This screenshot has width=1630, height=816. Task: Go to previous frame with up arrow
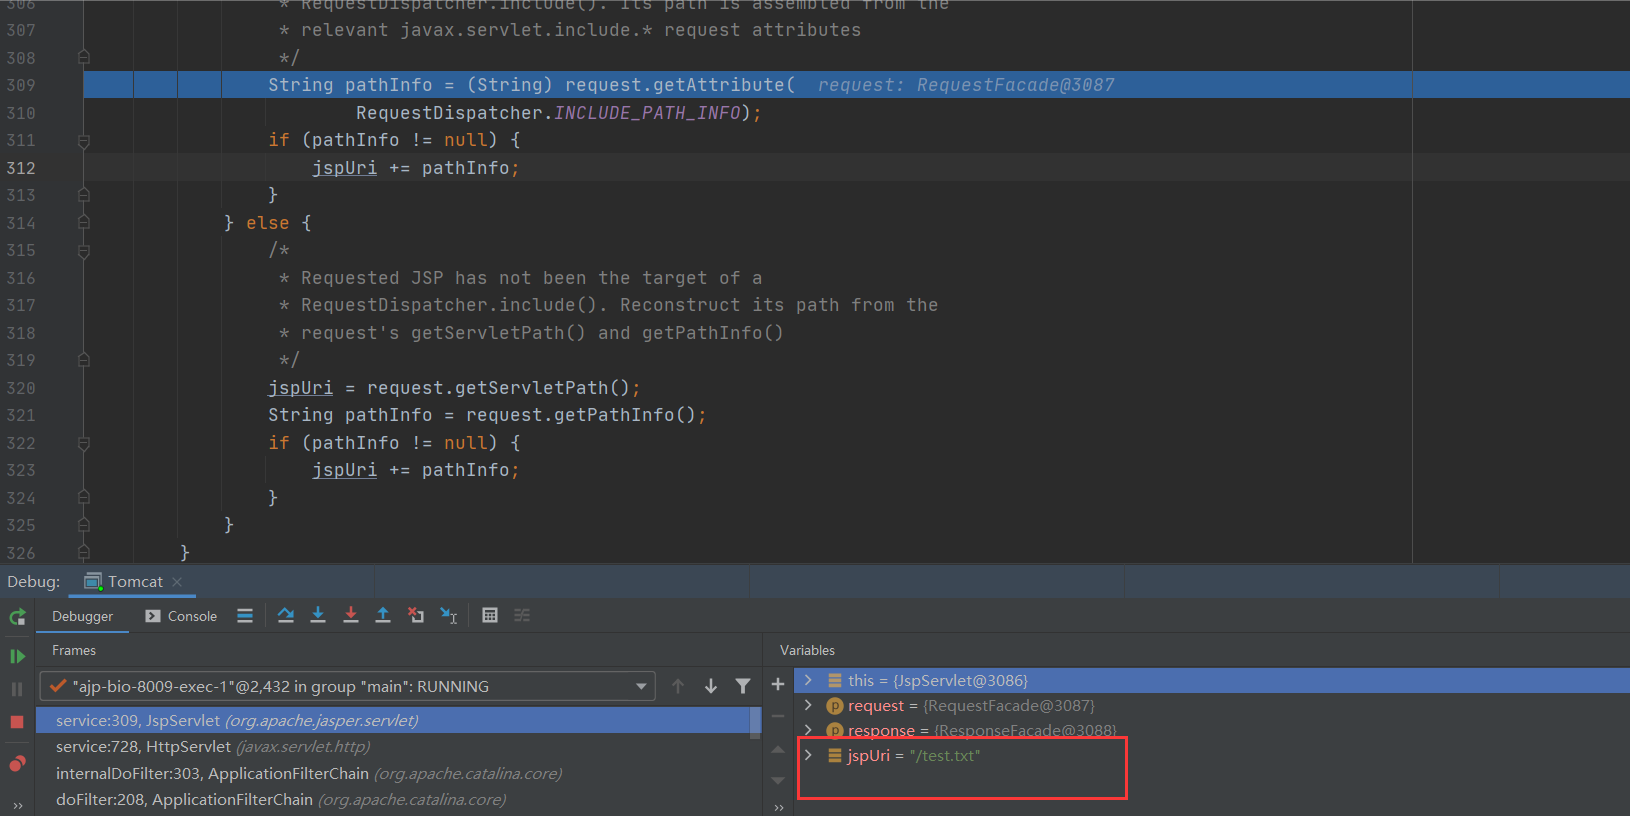(678, 686)
